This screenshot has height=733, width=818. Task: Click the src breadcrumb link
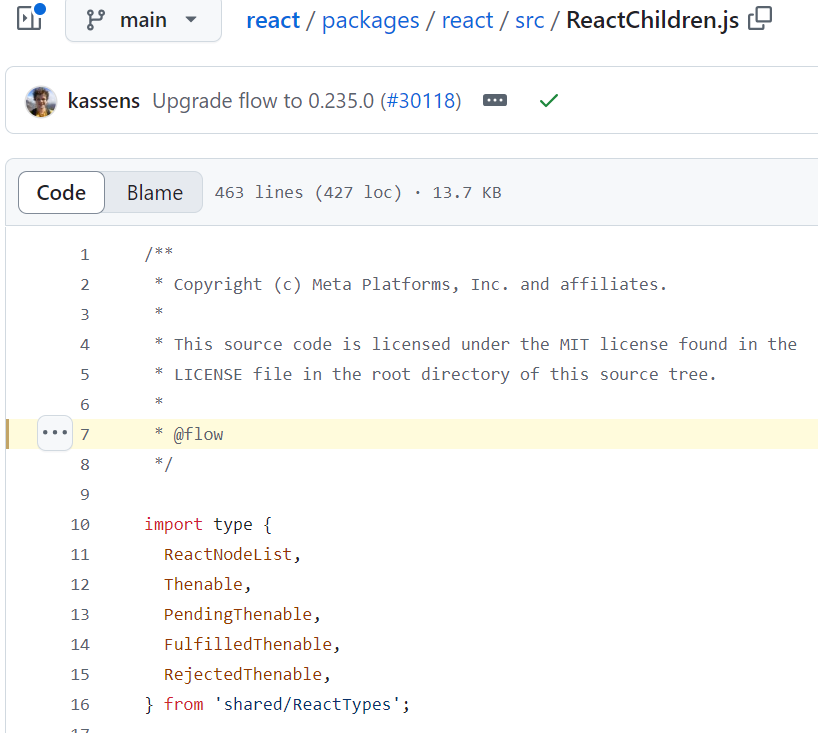pos(529,19)
